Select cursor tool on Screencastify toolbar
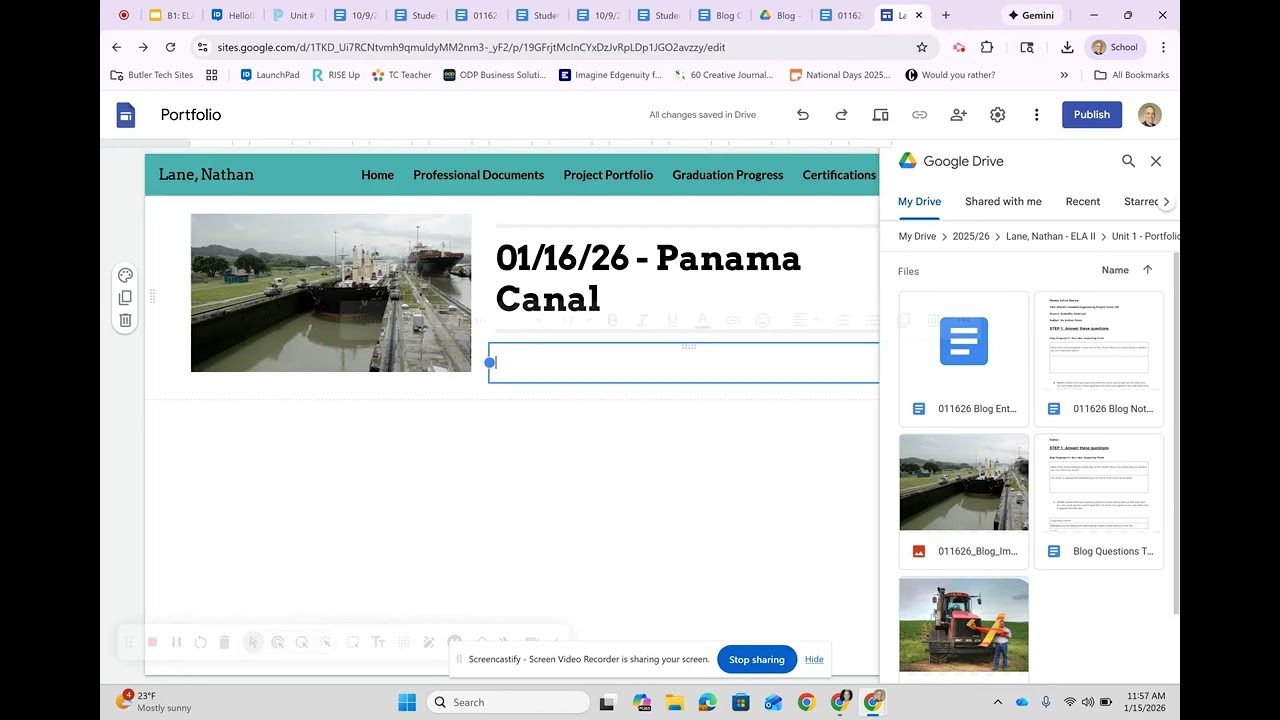 pos(253,642)
